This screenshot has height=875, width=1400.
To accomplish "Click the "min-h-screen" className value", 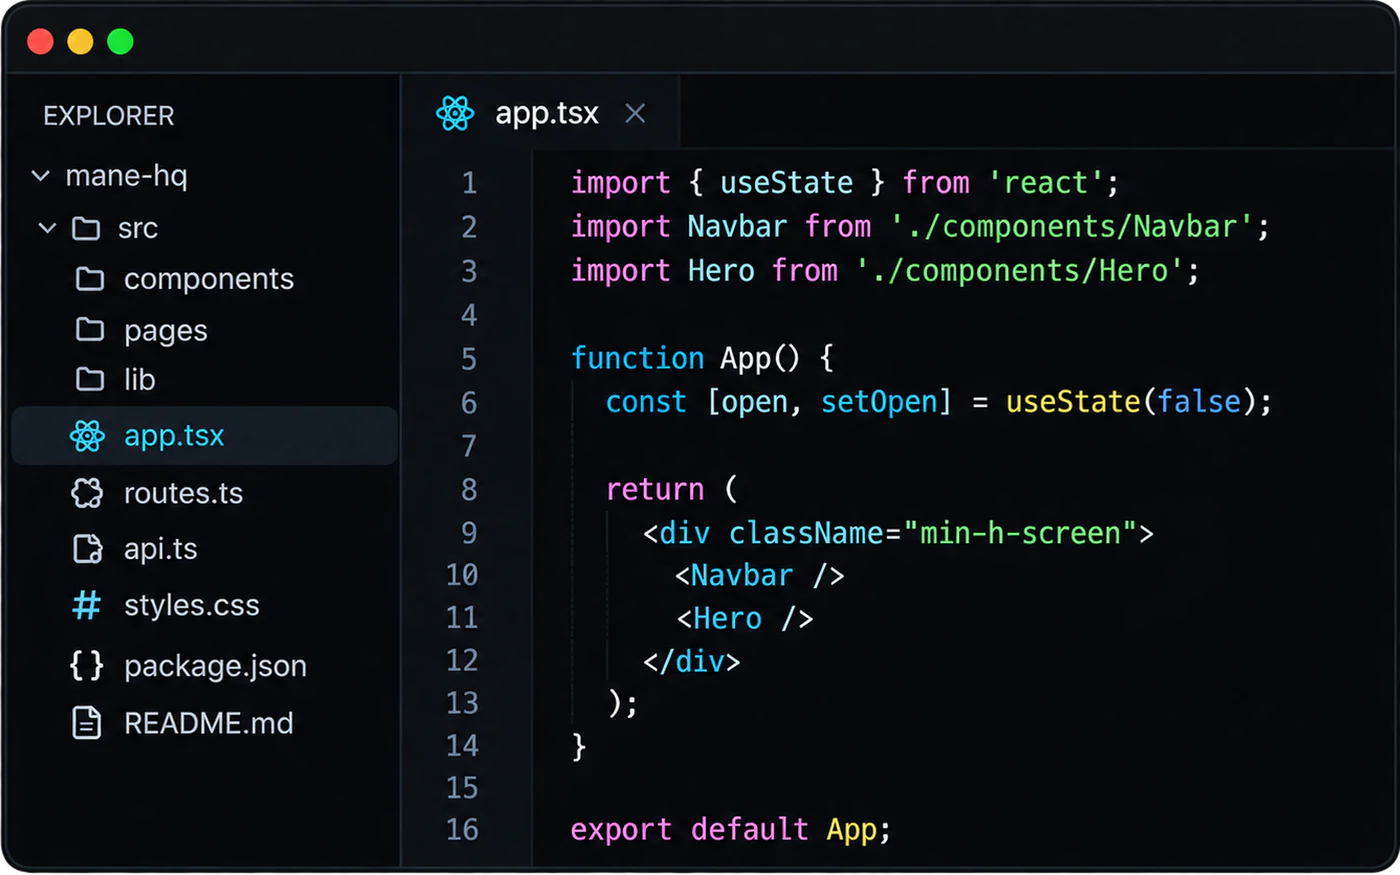I will pos(1020,533).
